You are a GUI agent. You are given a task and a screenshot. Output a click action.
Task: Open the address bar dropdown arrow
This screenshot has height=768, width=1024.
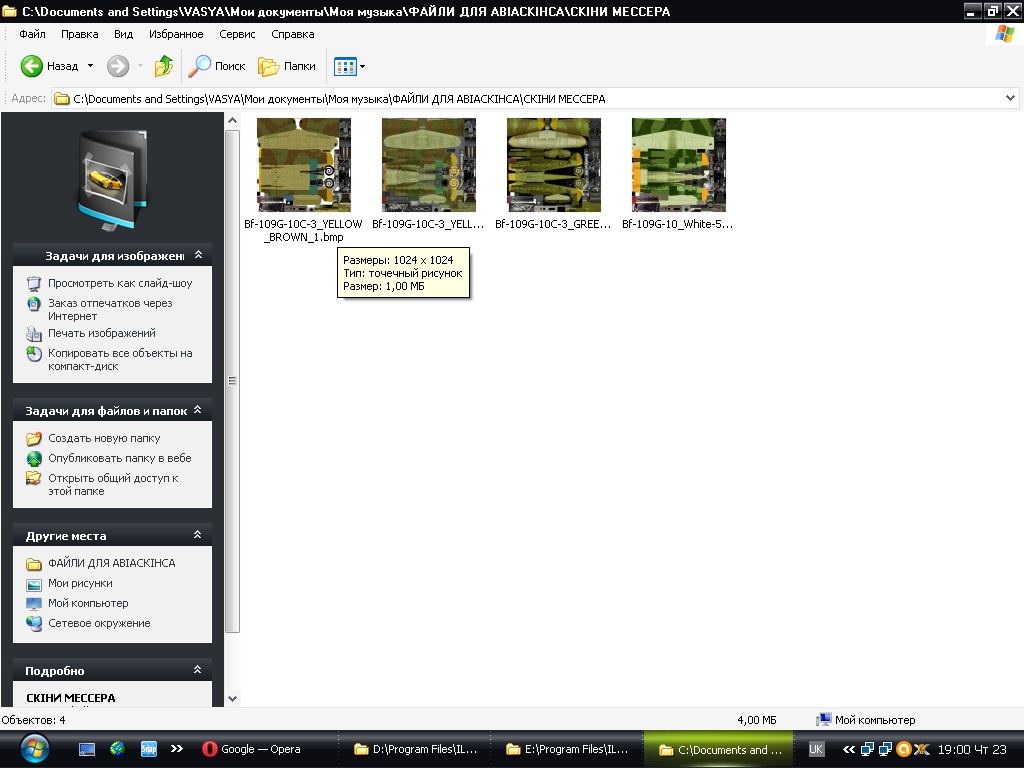[1010, 99]
